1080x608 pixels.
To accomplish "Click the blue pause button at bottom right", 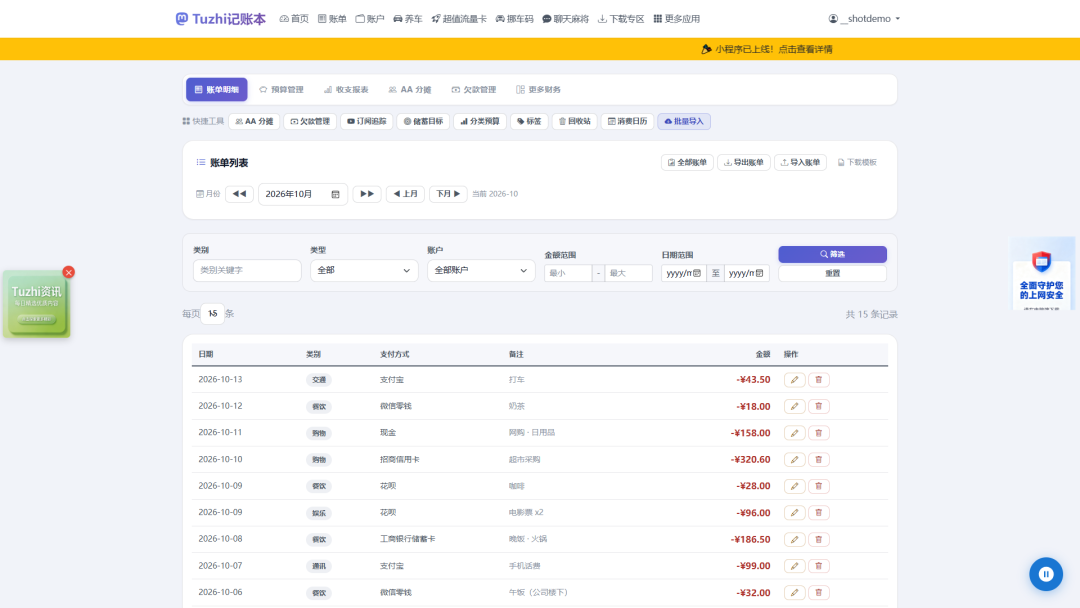I will [x=1046, y=574].
